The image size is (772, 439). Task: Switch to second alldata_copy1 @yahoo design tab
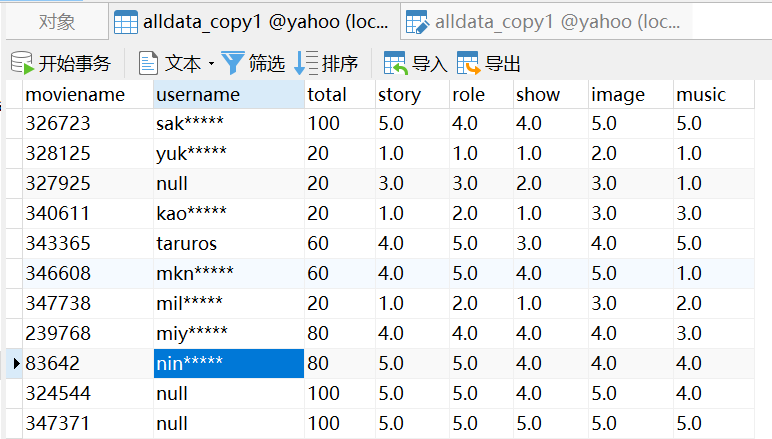547,22
